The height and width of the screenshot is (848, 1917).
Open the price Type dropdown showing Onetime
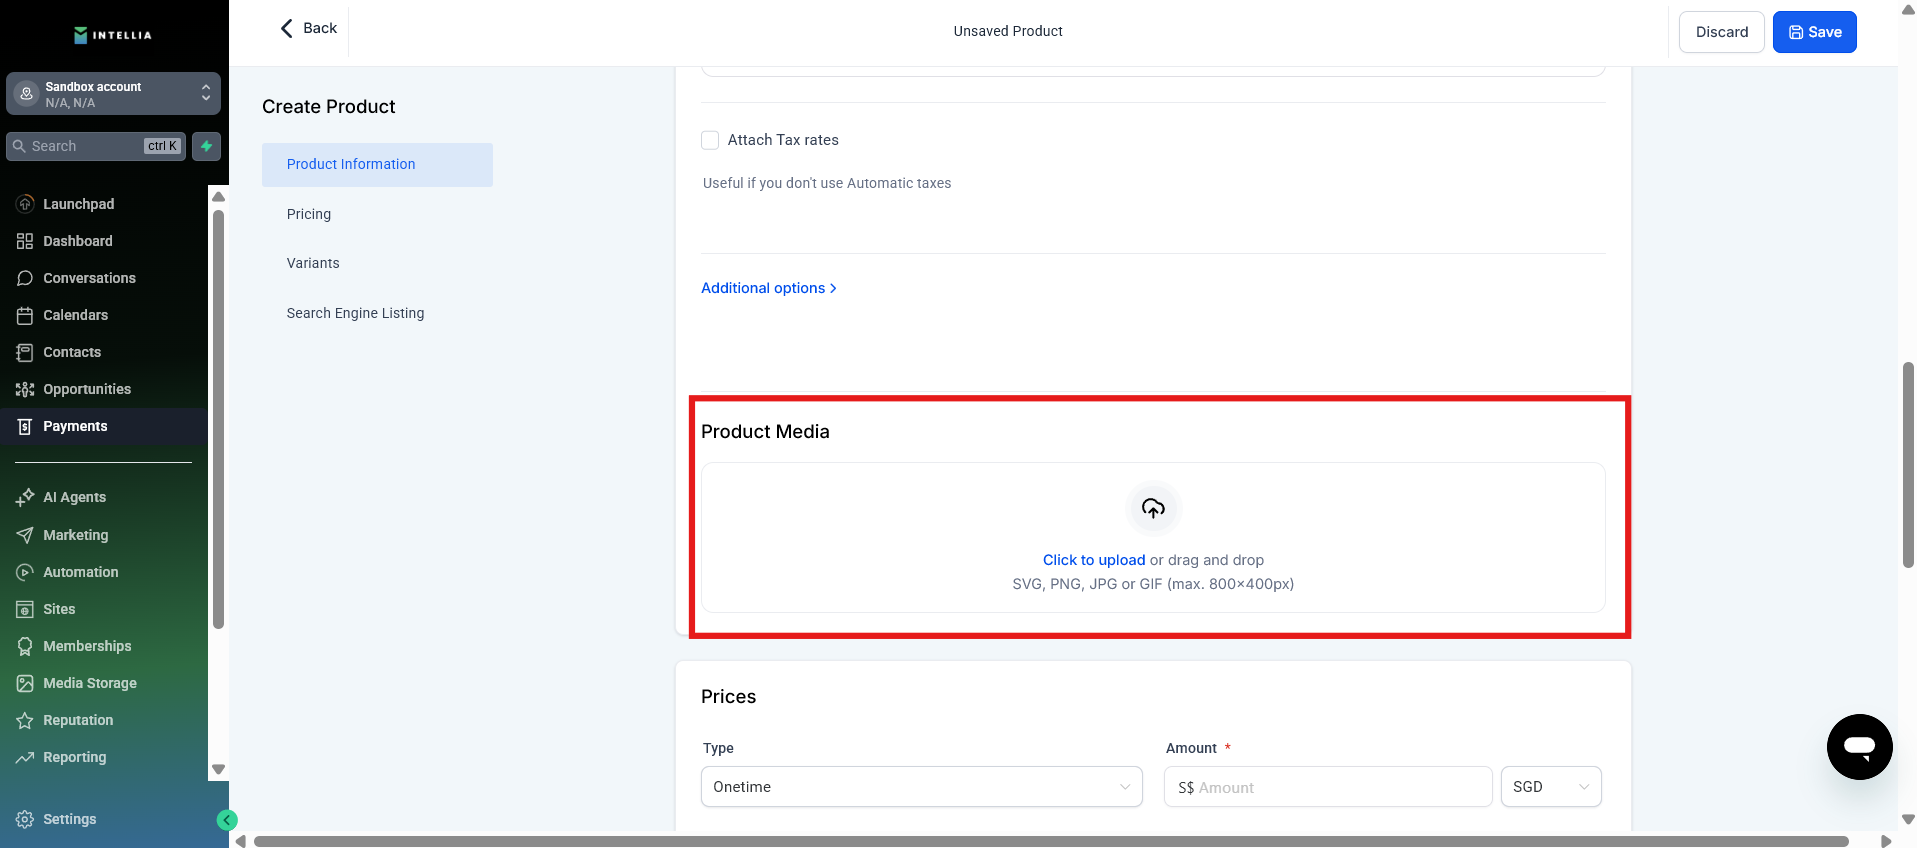(x=921, y=787)
